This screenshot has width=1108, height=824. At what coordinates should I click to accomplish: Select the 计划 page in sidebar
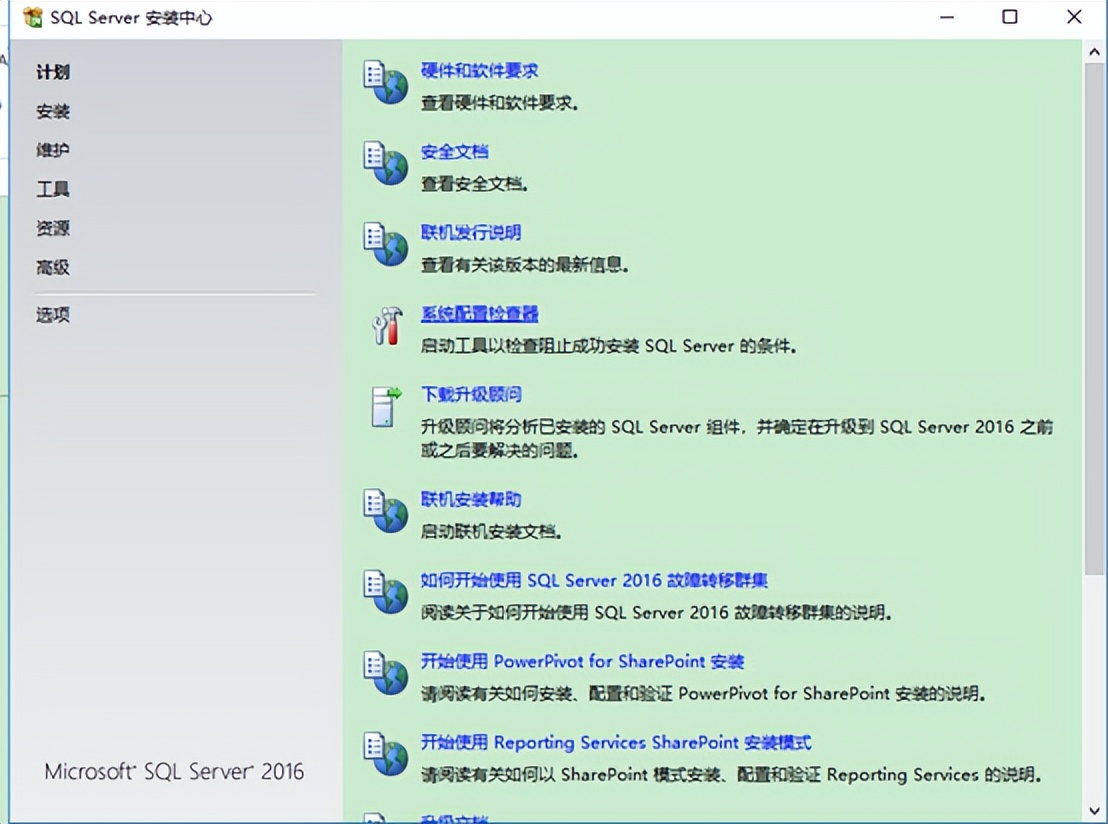pos(53,72)
